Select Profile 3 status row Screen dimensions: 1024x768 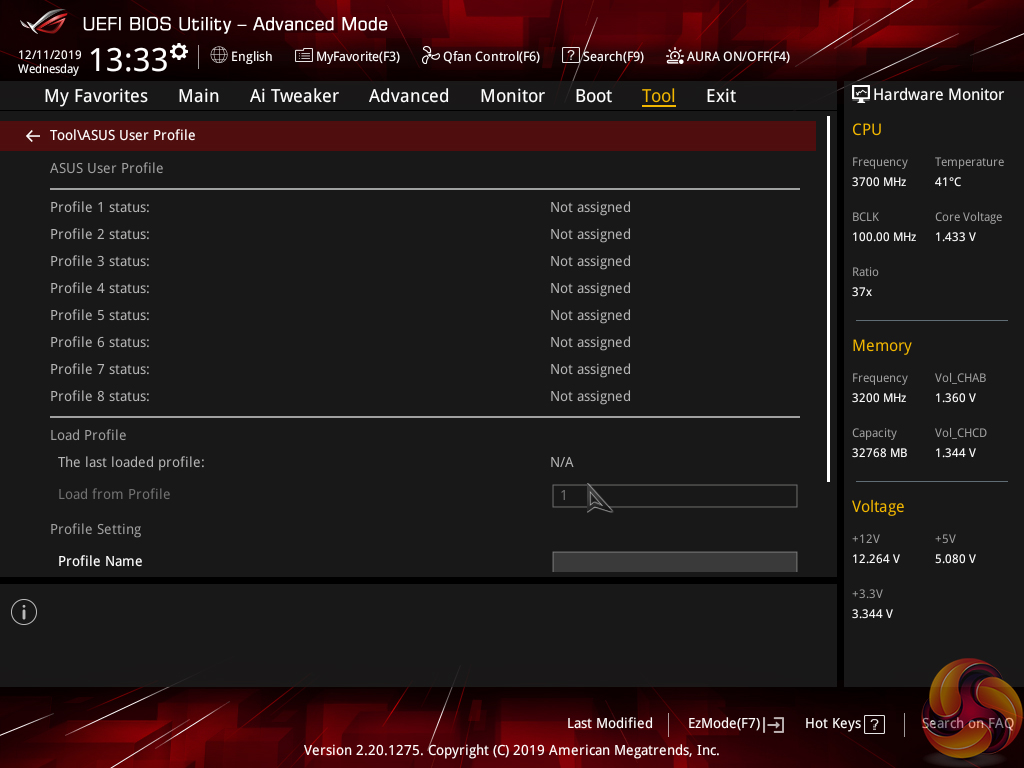[424, 261]
